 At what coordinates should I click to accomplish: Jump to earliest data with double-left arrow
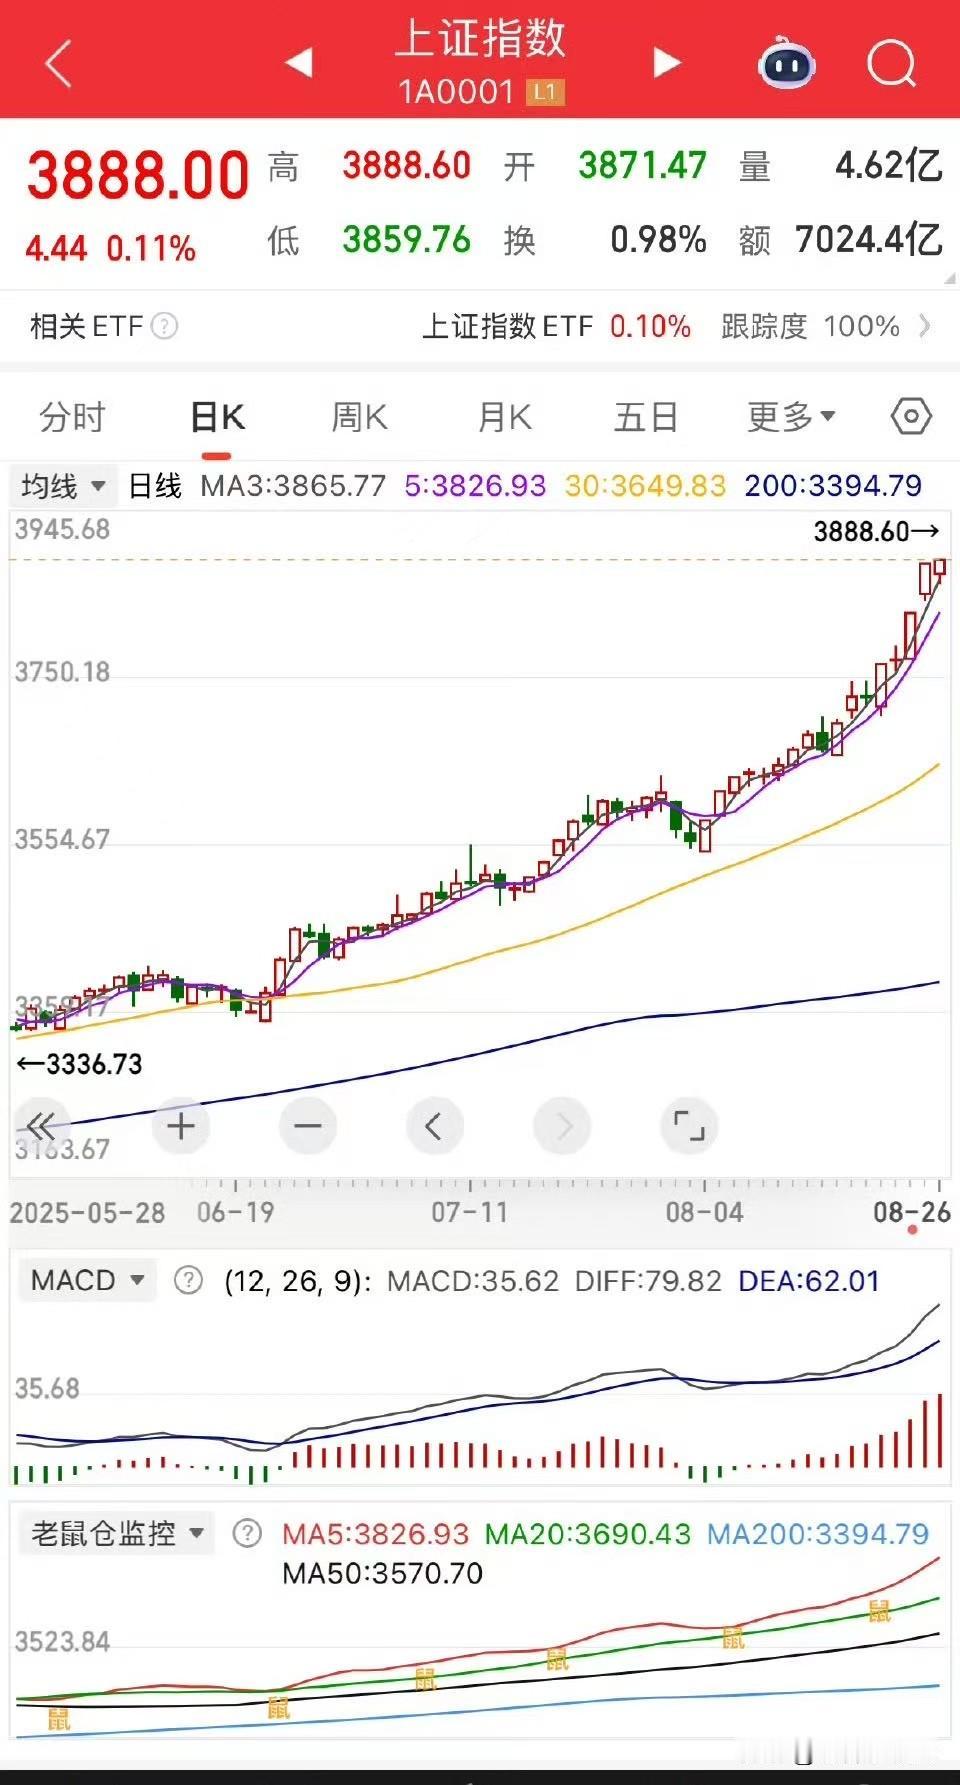42,1127
